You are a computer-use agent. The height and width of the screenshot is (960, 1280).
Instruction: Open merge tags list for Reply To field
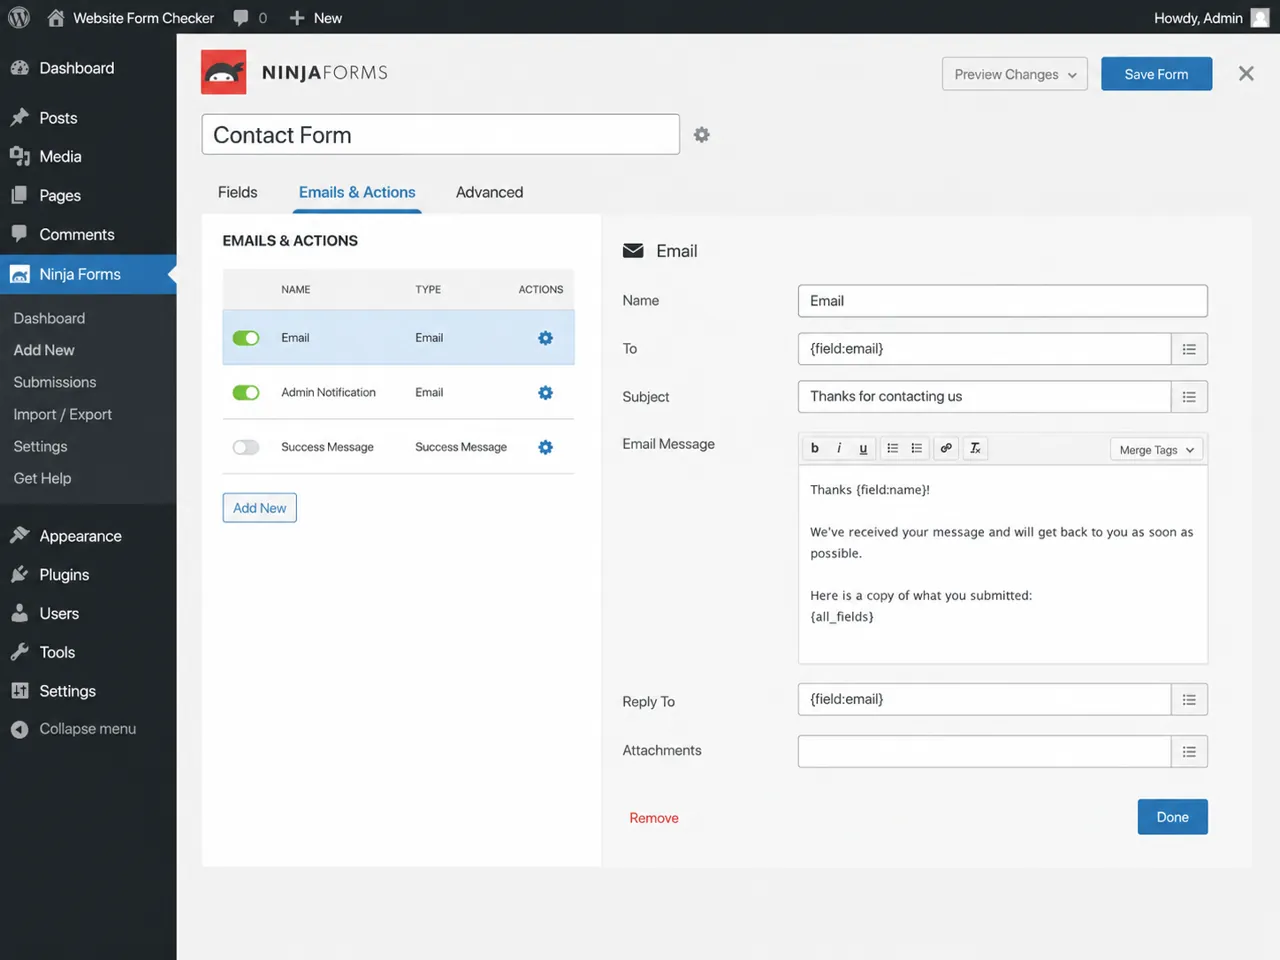coord(1189,700)
